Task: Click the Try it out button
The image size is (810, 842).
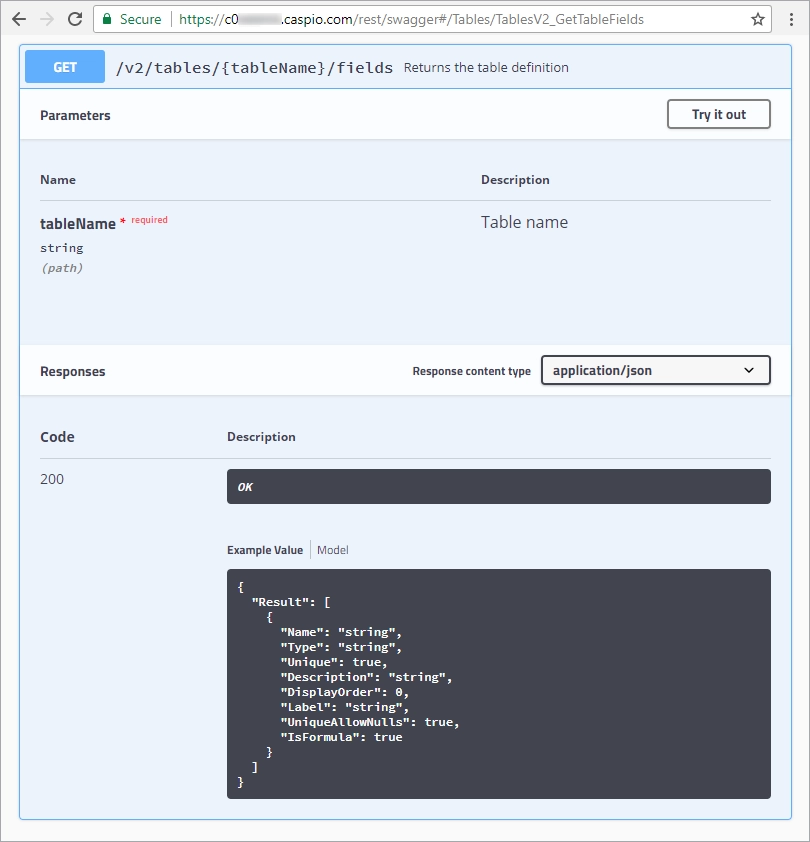Action: pyautogui.click(x=719, y=114)
